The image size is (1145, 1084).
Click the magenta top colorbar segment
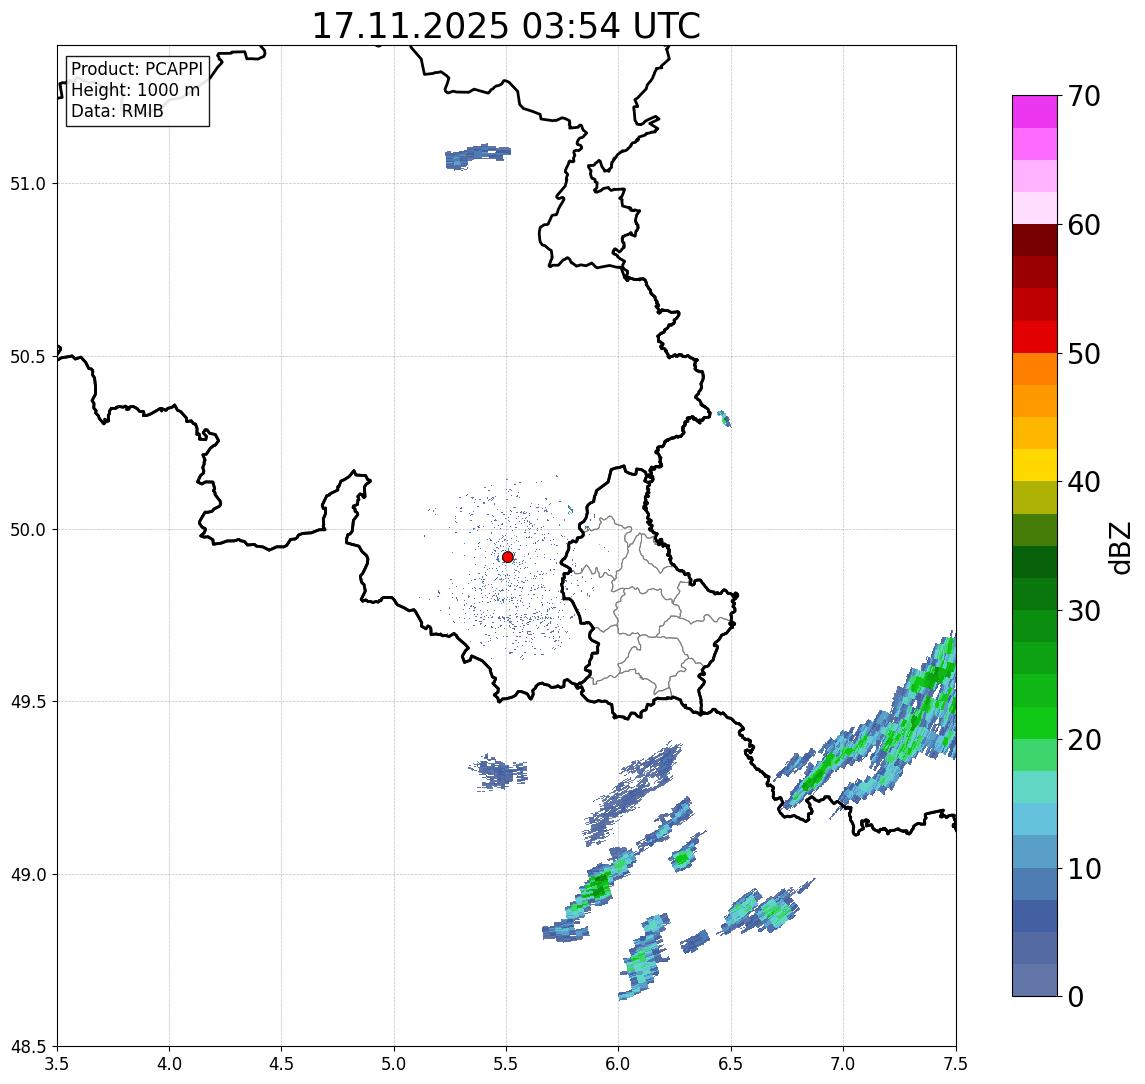click(x=1035, y=112)
